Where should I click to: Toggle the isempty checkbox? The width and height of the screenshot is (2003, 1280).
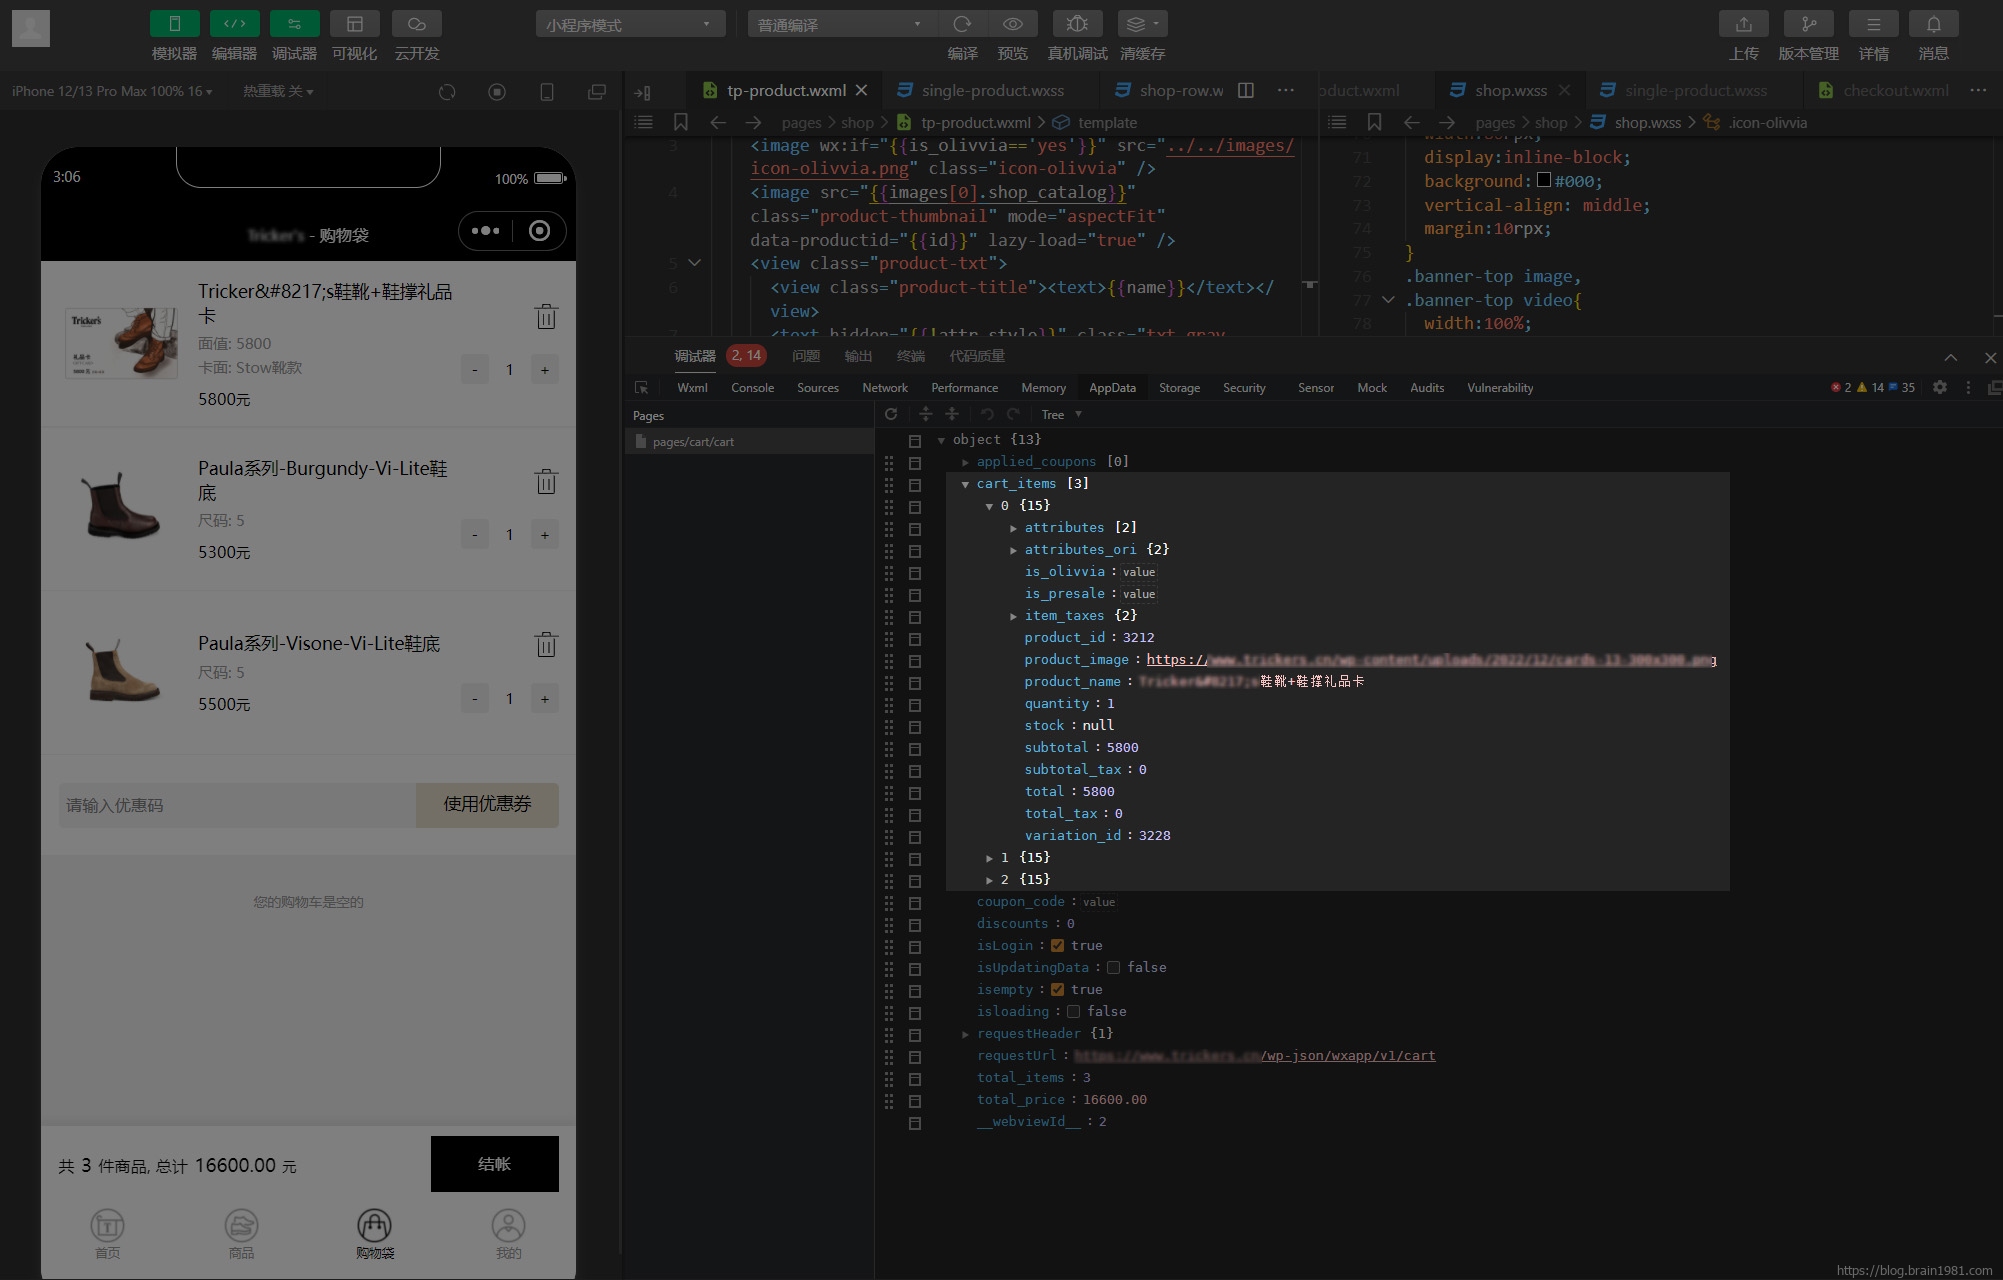1057,989
